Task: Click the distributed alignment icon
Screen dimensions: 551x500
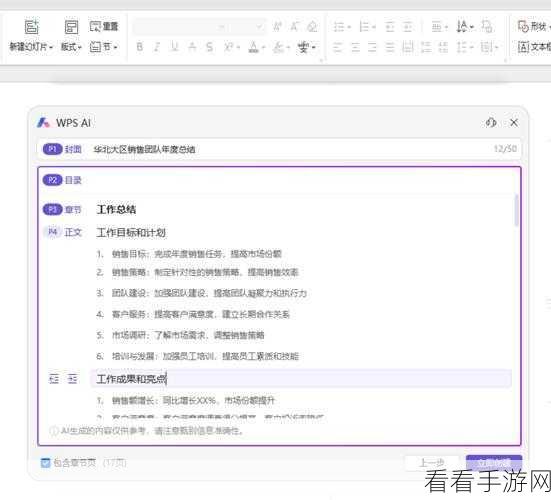Action: [408, 47]
